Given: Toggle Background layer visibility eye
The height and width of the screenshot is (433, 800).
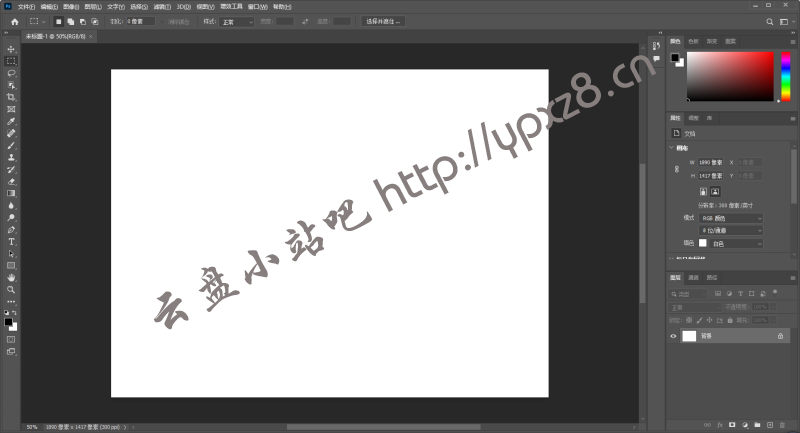Looking at the screenshot, I should point(673,336).
